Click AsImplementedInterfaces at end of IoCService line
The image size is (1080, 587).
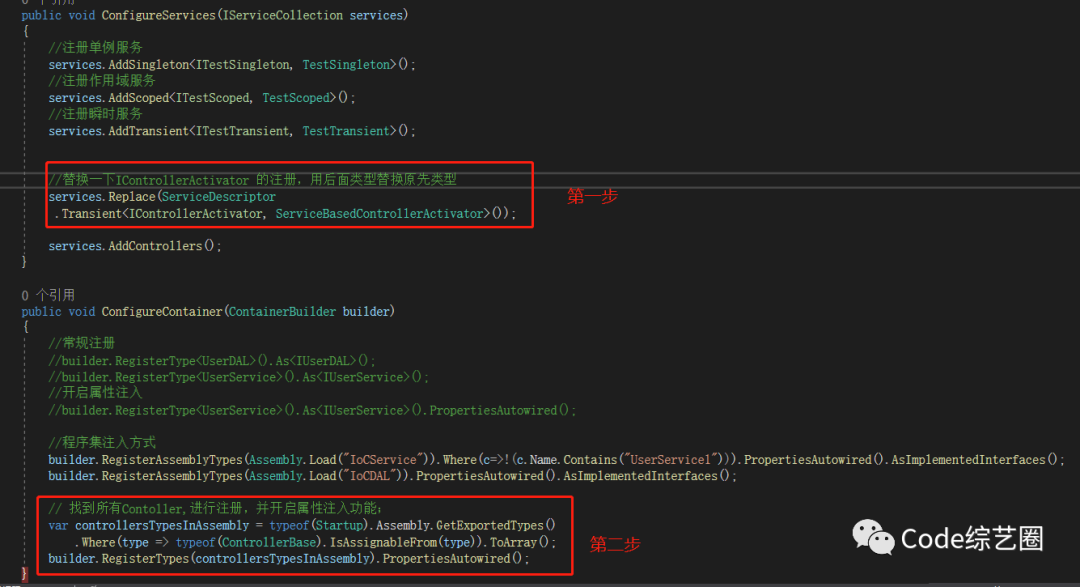(968, 460)
